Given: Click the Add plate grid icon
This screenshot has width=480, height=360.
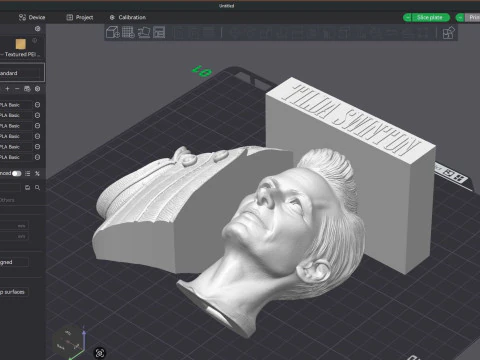Looking at the screenshot, I should coord(128,32).
